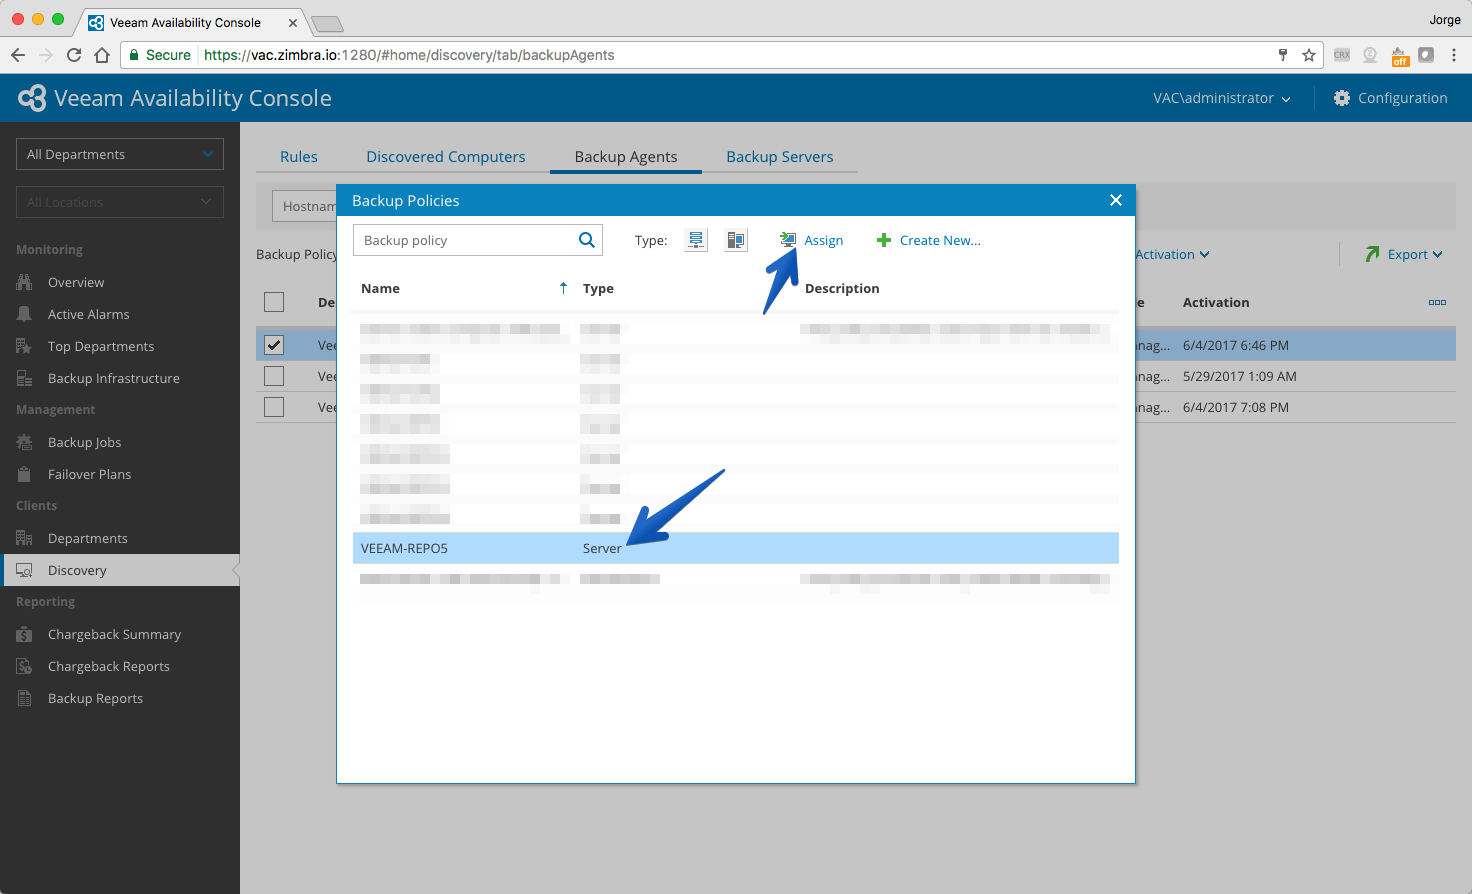The image size is (1472, 894).
Task: Filter policies by server type icon
Action: 696,240
